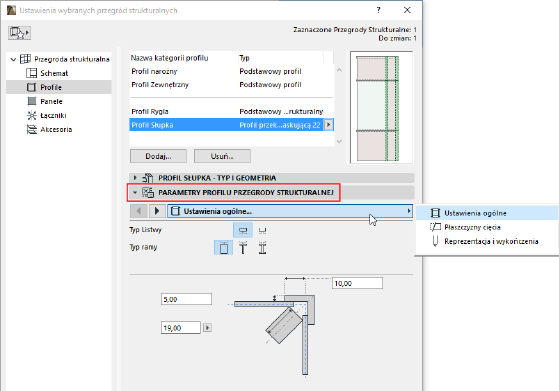Click the Nazwa kategorii profilu column header

169,58
